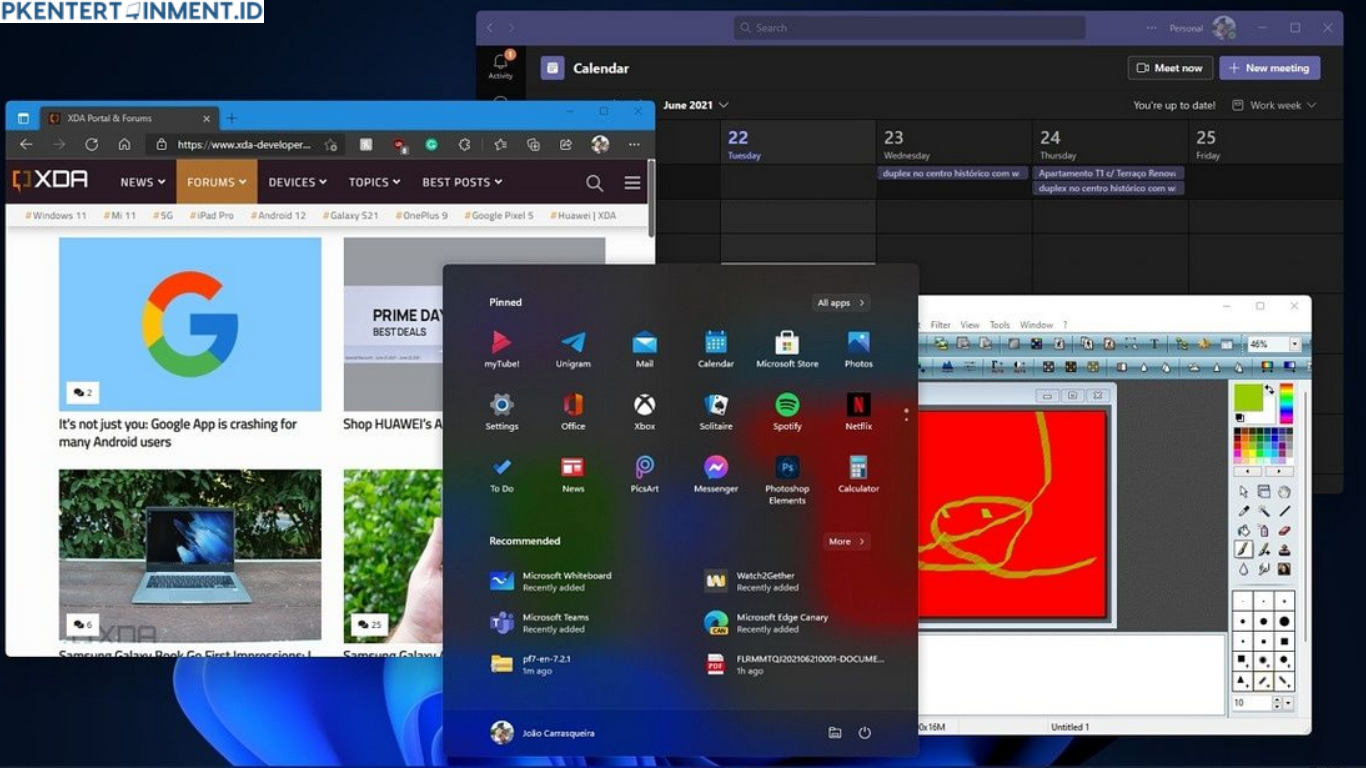Expand the FORUMS dropdown on XDA
The height and width of the screenshot is (768, 1366).
pyautogui.click(x=217, y=182)
